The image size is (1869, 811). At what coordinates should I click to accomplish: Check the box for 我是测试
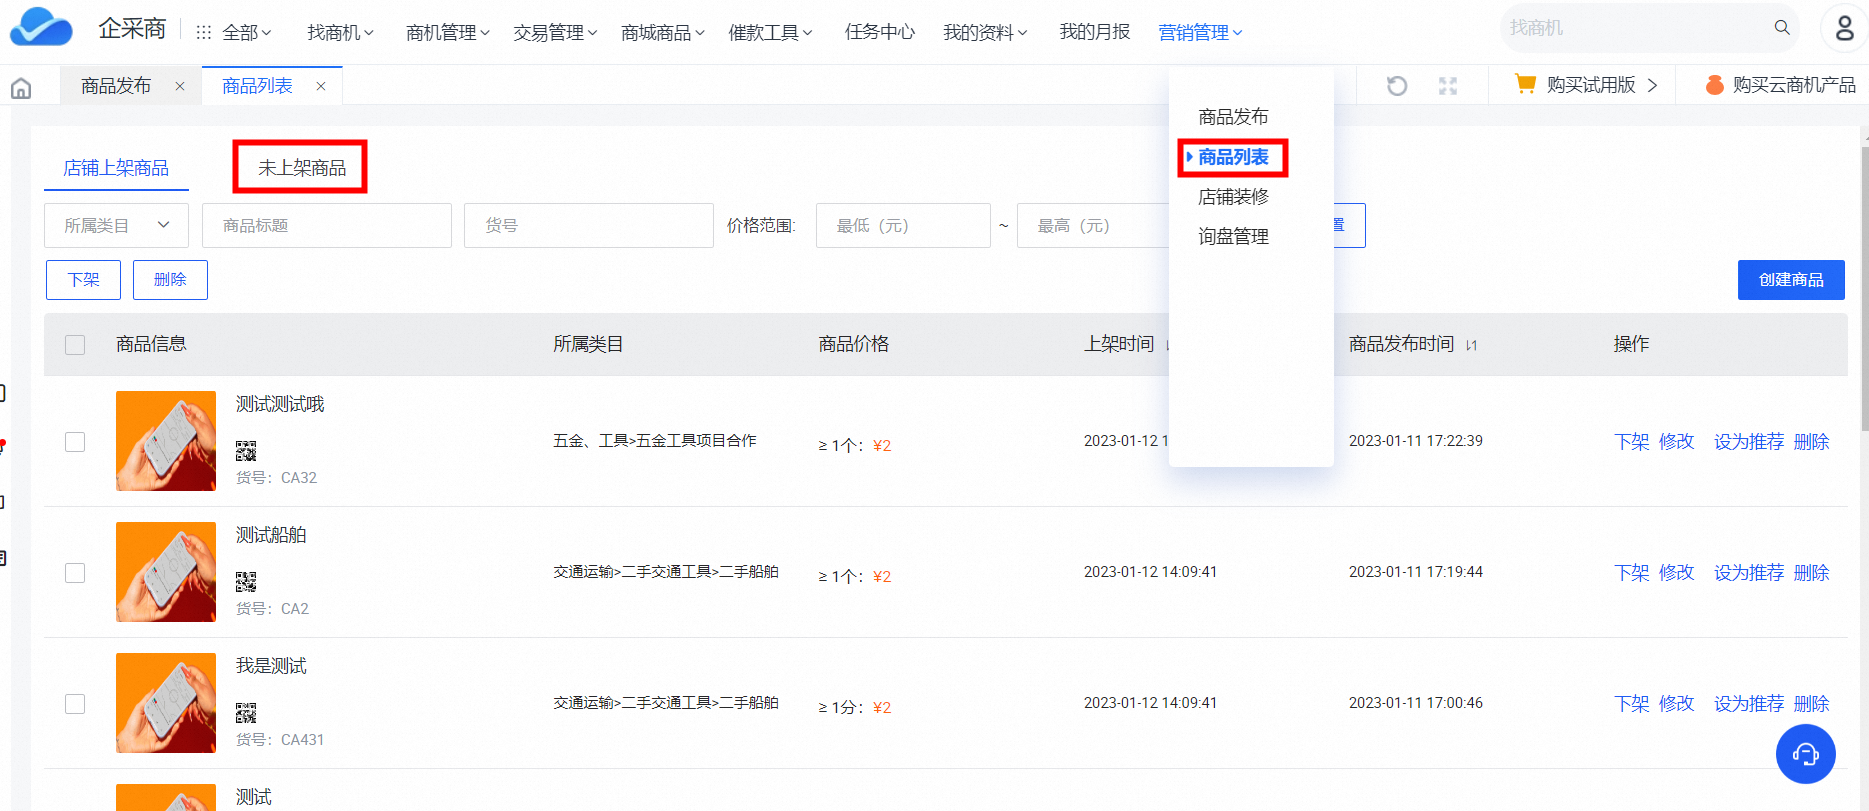75,704
